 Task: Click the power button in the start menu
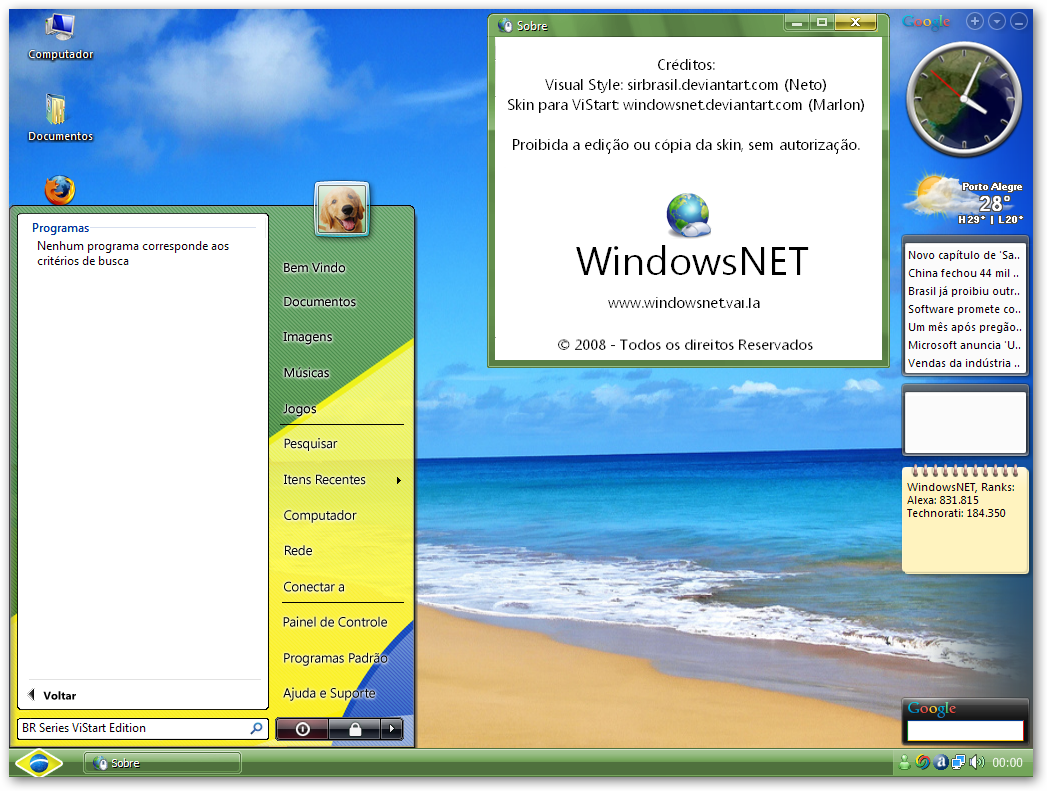click(x=302, y=729)
